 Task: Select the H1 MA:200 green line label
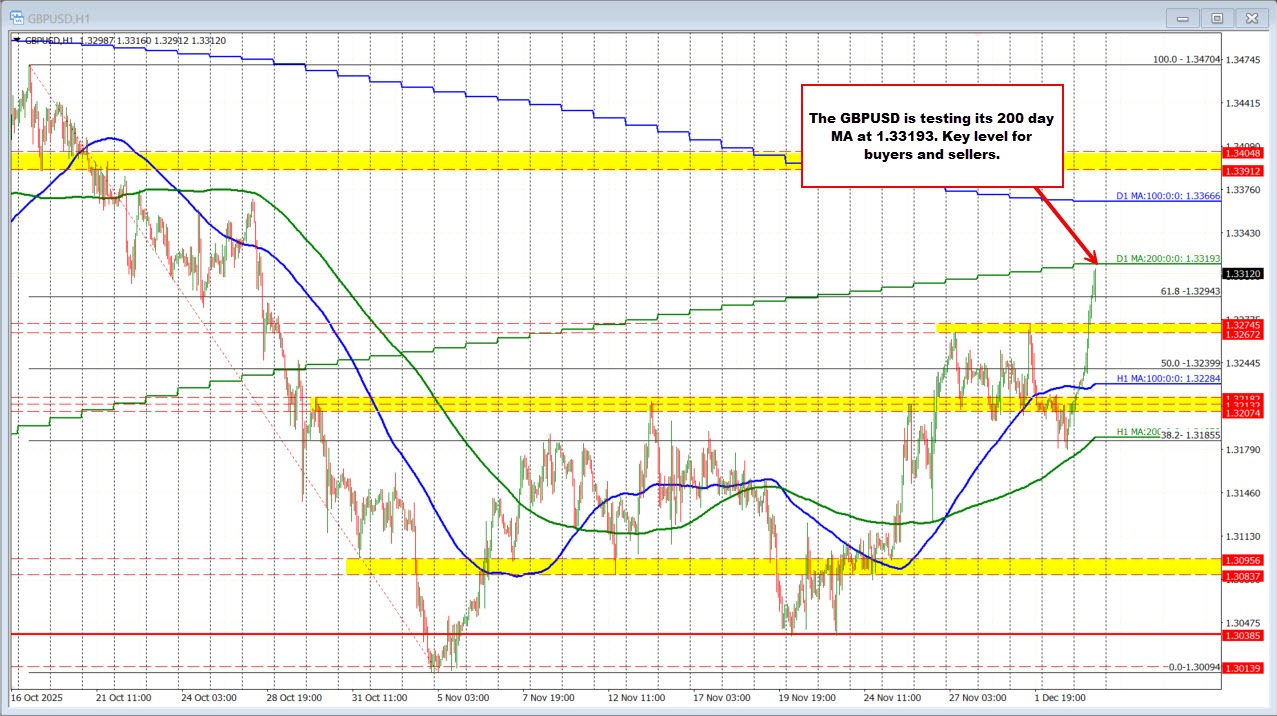coord(1139,432)
